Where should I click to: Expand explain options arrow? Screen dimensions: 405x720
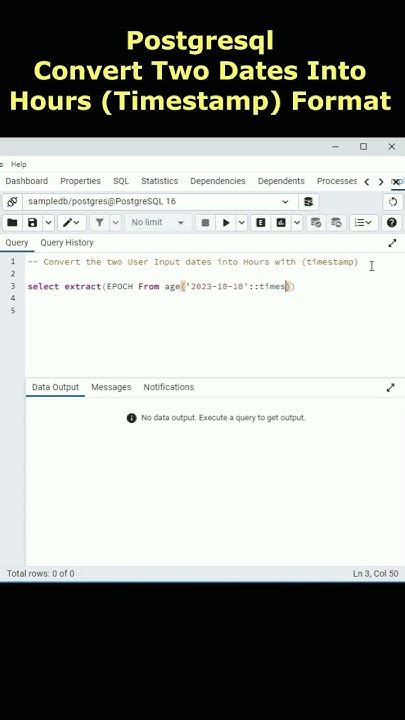[x=297, y=223]
